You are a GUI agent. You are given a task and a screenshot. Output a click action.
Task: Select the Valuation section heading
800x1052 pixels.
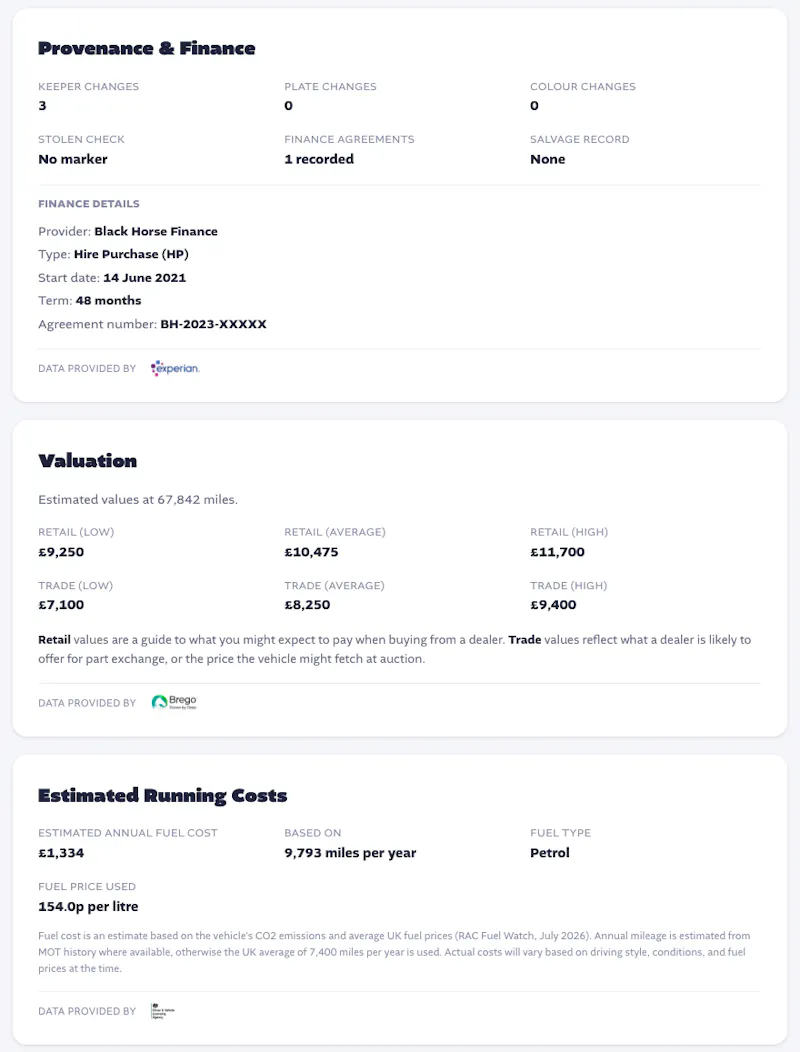pos(87,461)
